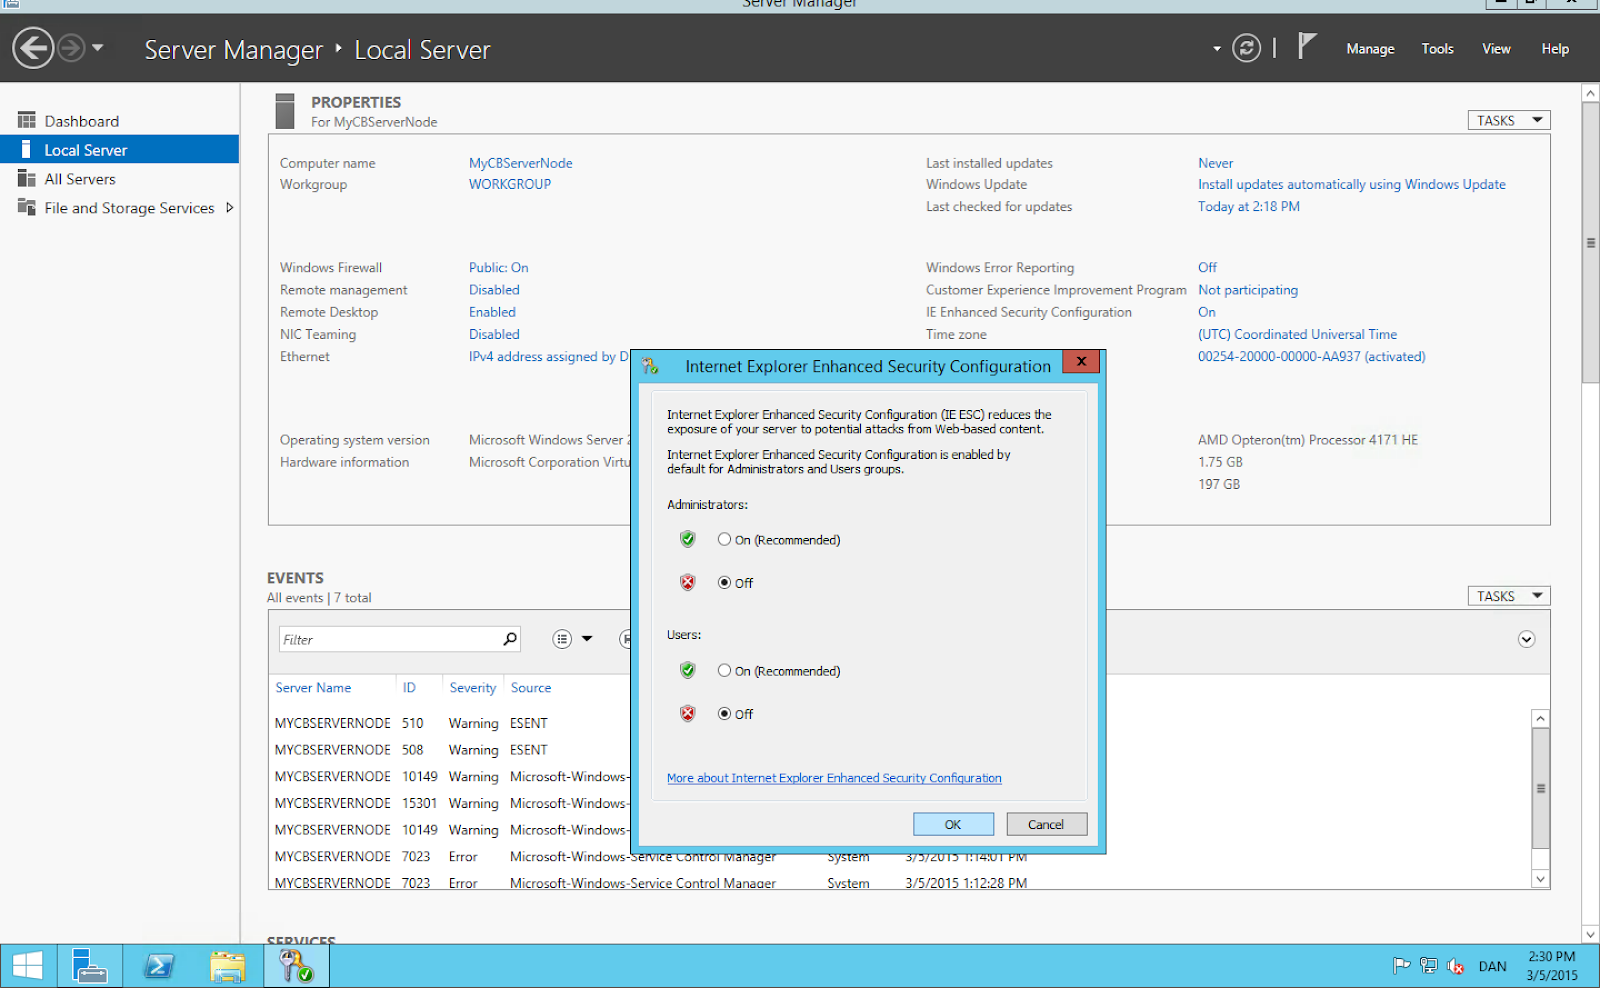
Task: Open the View menu
Action: [1496, 49]
